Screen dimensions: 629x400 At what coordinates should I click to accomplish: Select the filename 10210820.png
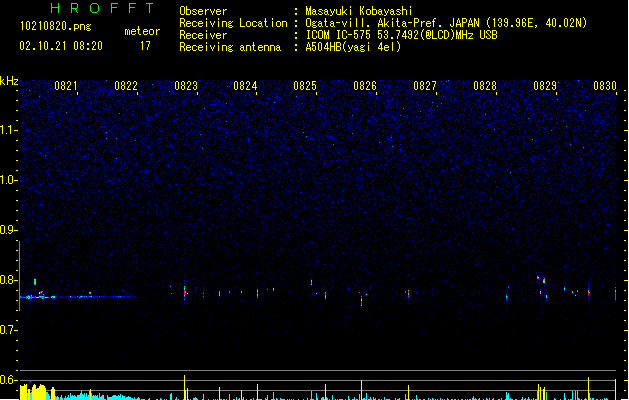[x=56, y=26]
